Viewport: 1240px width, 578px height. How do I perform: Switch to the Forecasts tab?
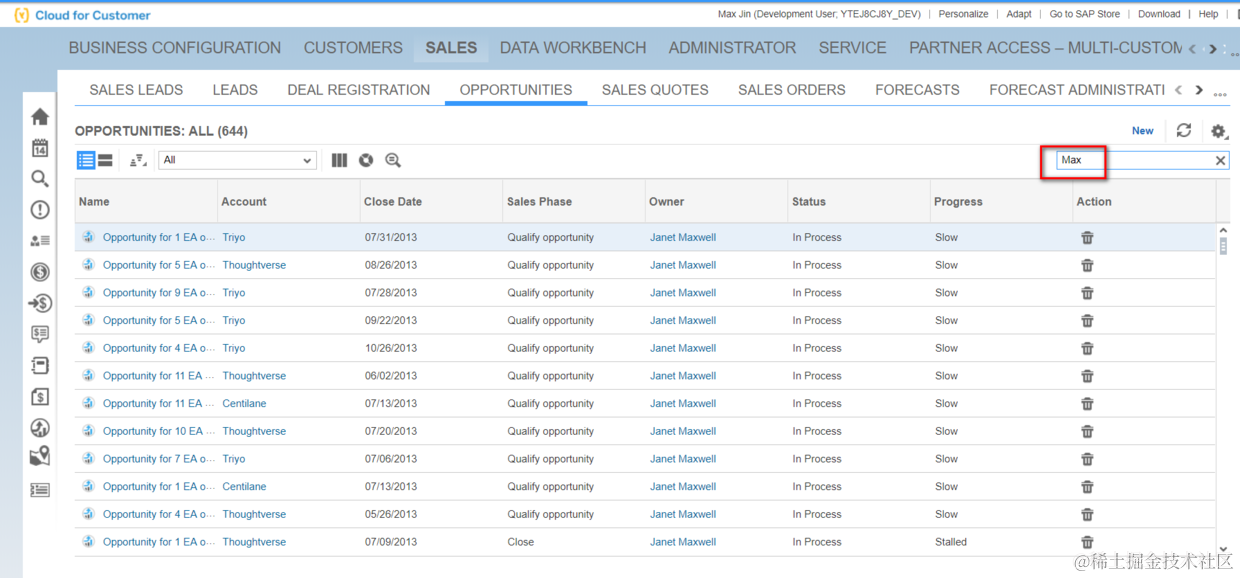pyautogui.click(x=917, y=90)
